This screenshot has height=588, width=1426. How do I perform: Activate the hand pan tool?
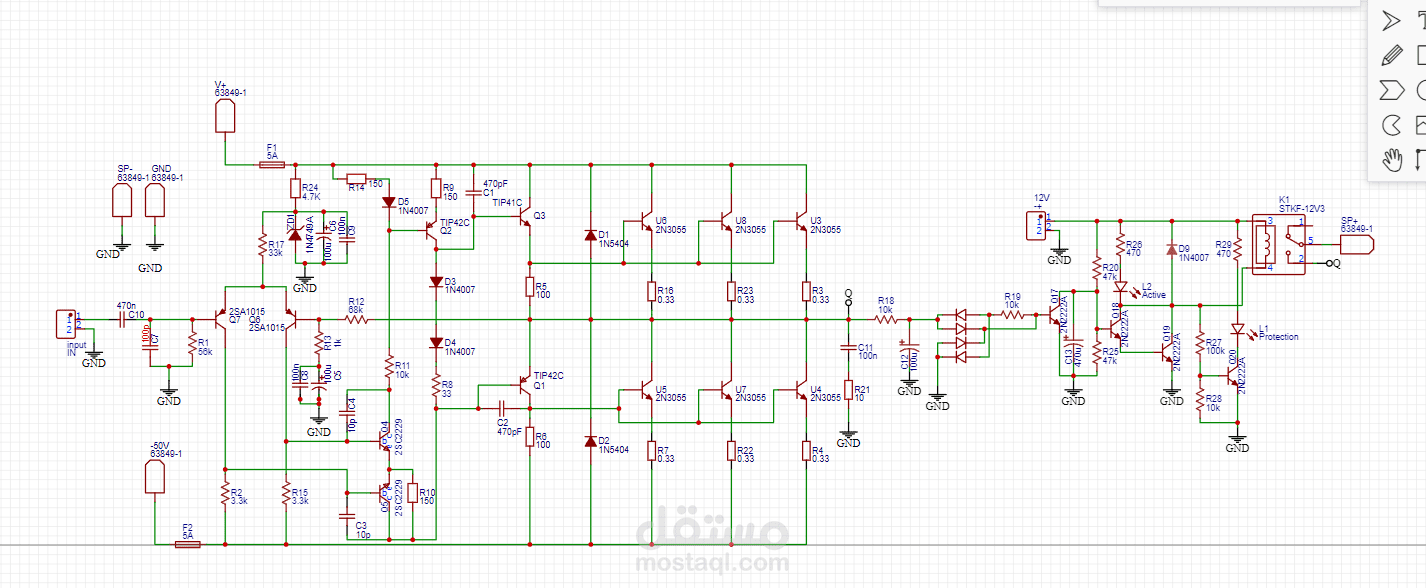point(1391,159)
